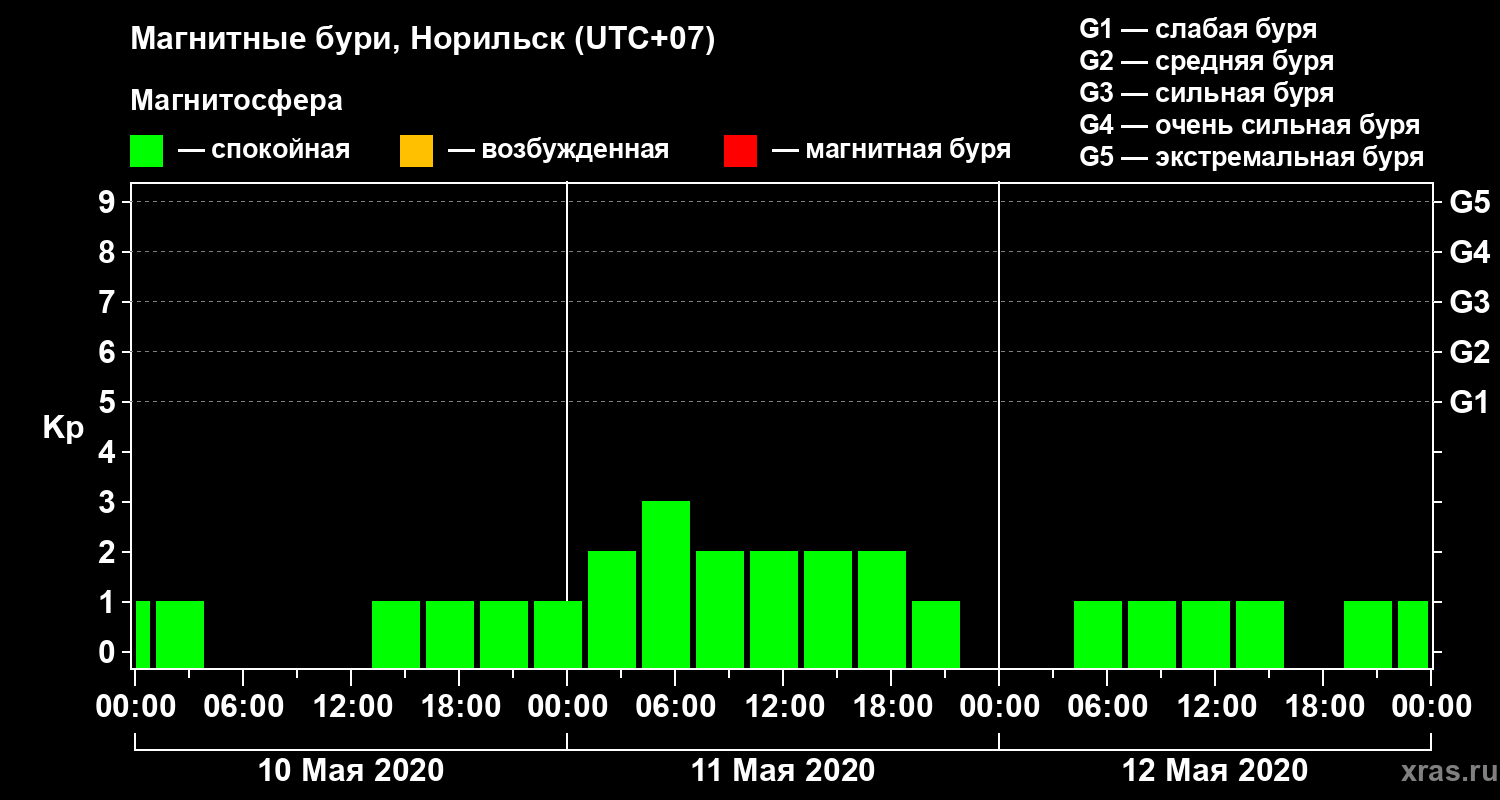This screenshot has width=1500, height=800.
Task: Click the — возбужденная legend label
Action: click(x=558, y=150)
